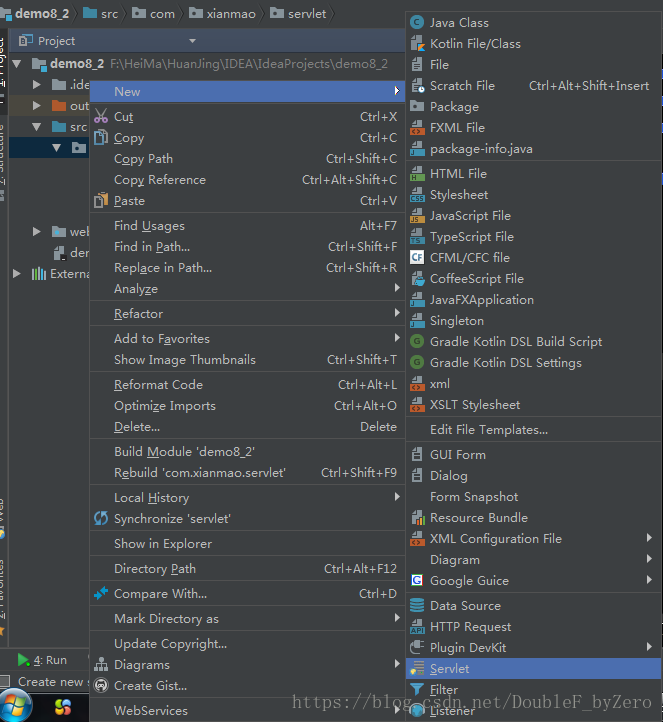Image resolution: width=663 pixels, height=722 pixels.
Task: Collapse the src folder node
Action: [37, 127]
